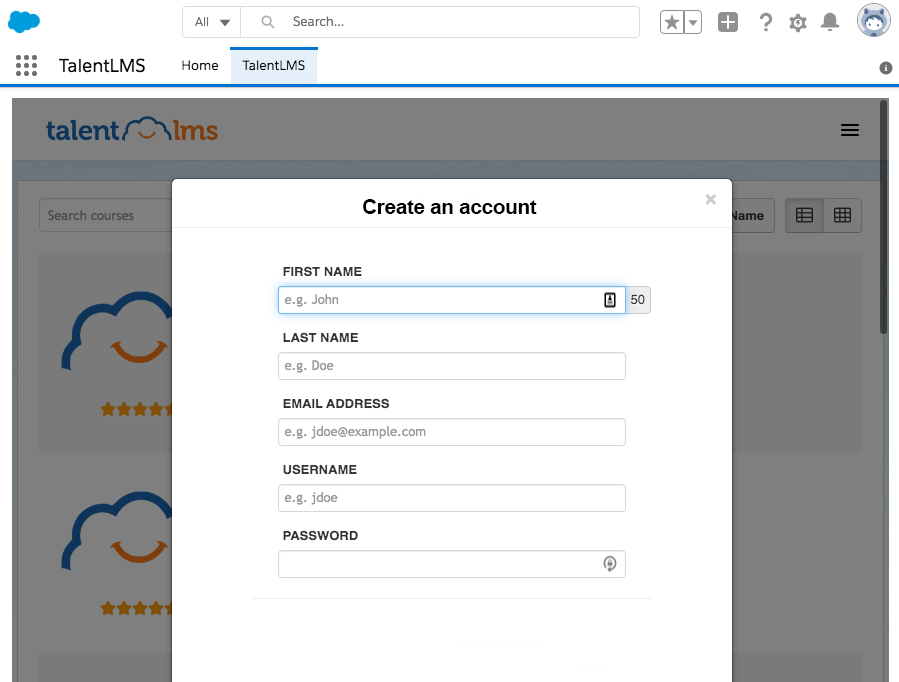Select the TalentLMS tab

(x=273, y=65)
